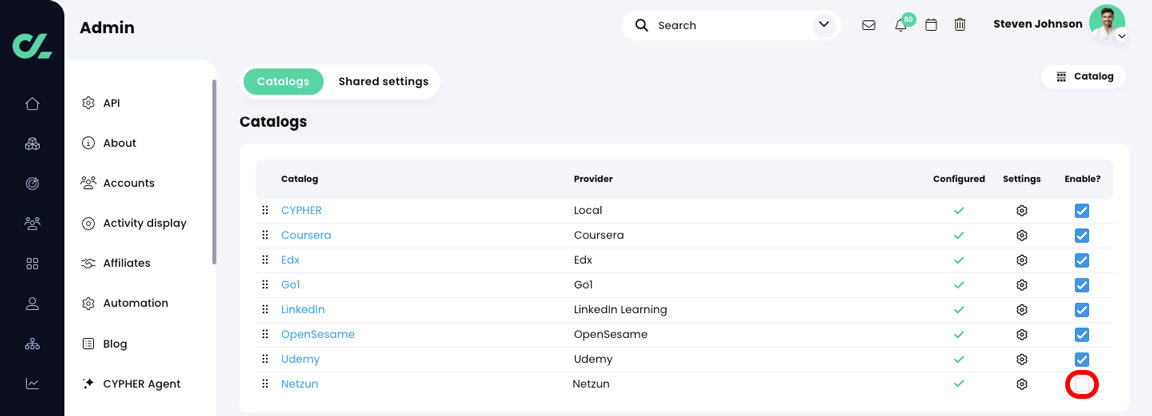Open settings gear for Udemy catalog
The height and width of the screenshot is (416, 1152).
coord(1022,359)
